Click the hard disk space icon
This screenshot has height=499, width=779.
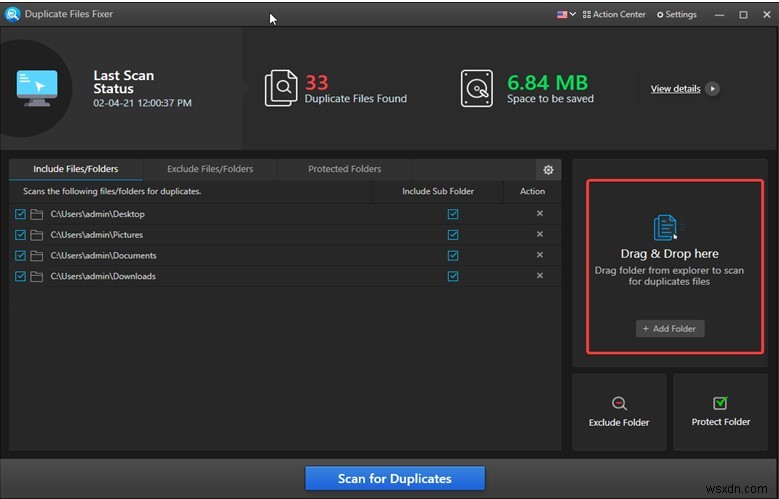tap(476, 88)
